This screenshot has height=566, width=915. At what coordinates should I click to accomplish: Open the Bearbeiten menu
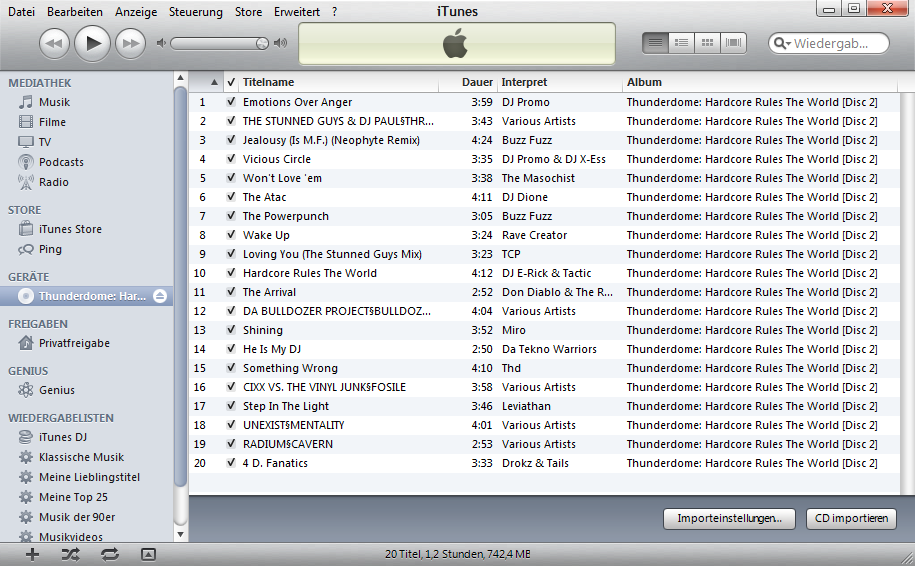pos(74,12)
